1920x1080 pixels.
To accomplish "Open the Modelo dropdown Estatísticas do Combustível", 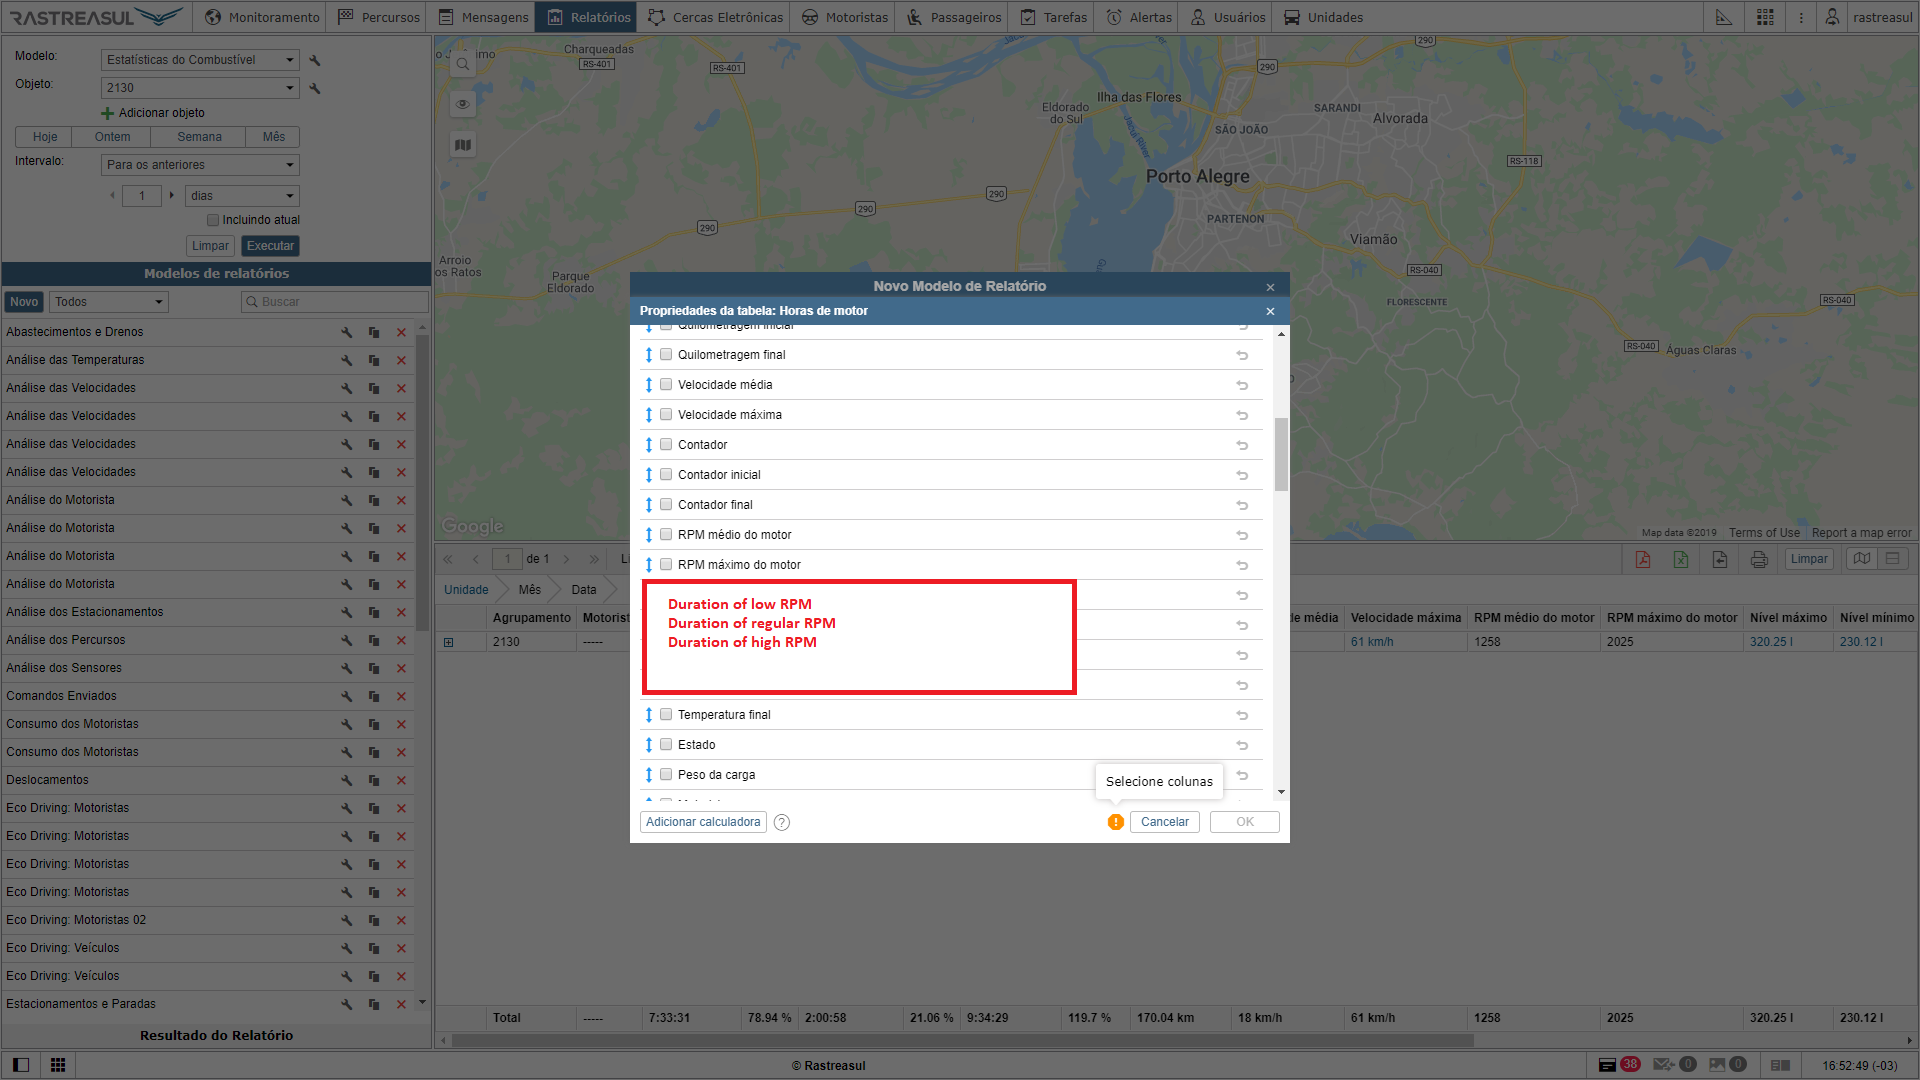I will point(200,60).
